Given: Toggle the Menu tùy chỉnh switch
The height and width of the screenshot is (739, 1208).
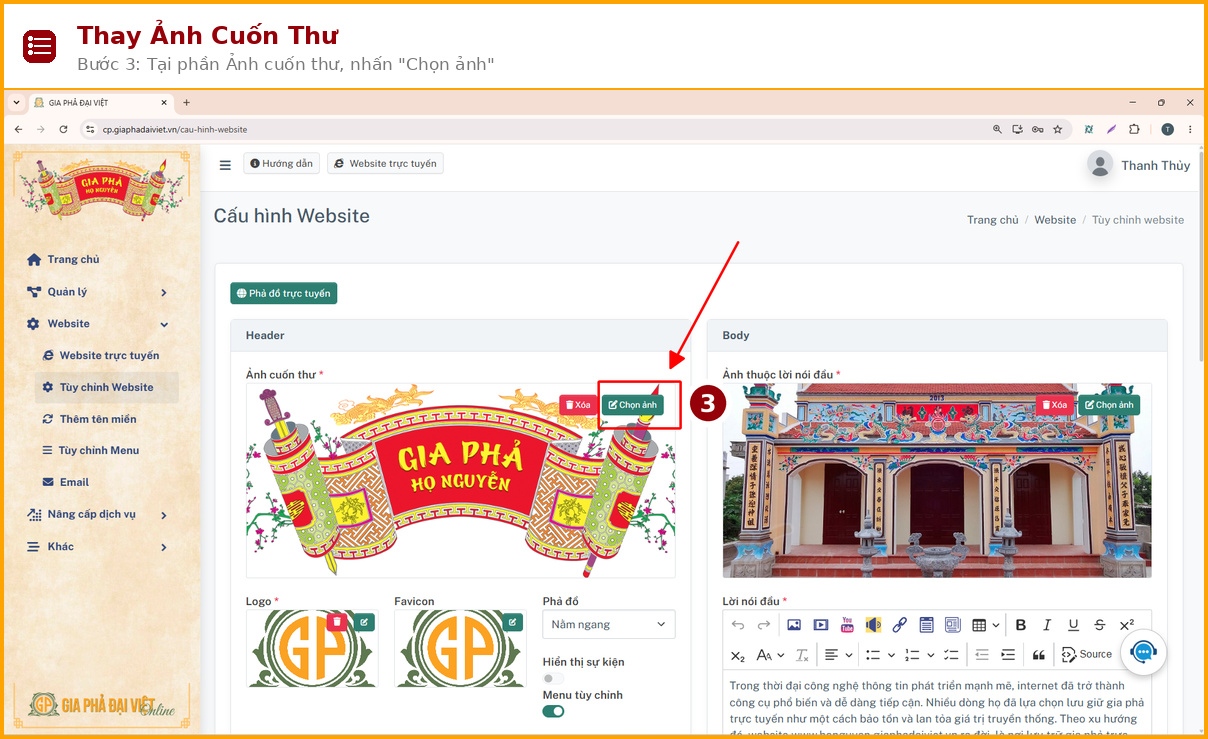Looking at the screenshot, I should tap(553, 711).
